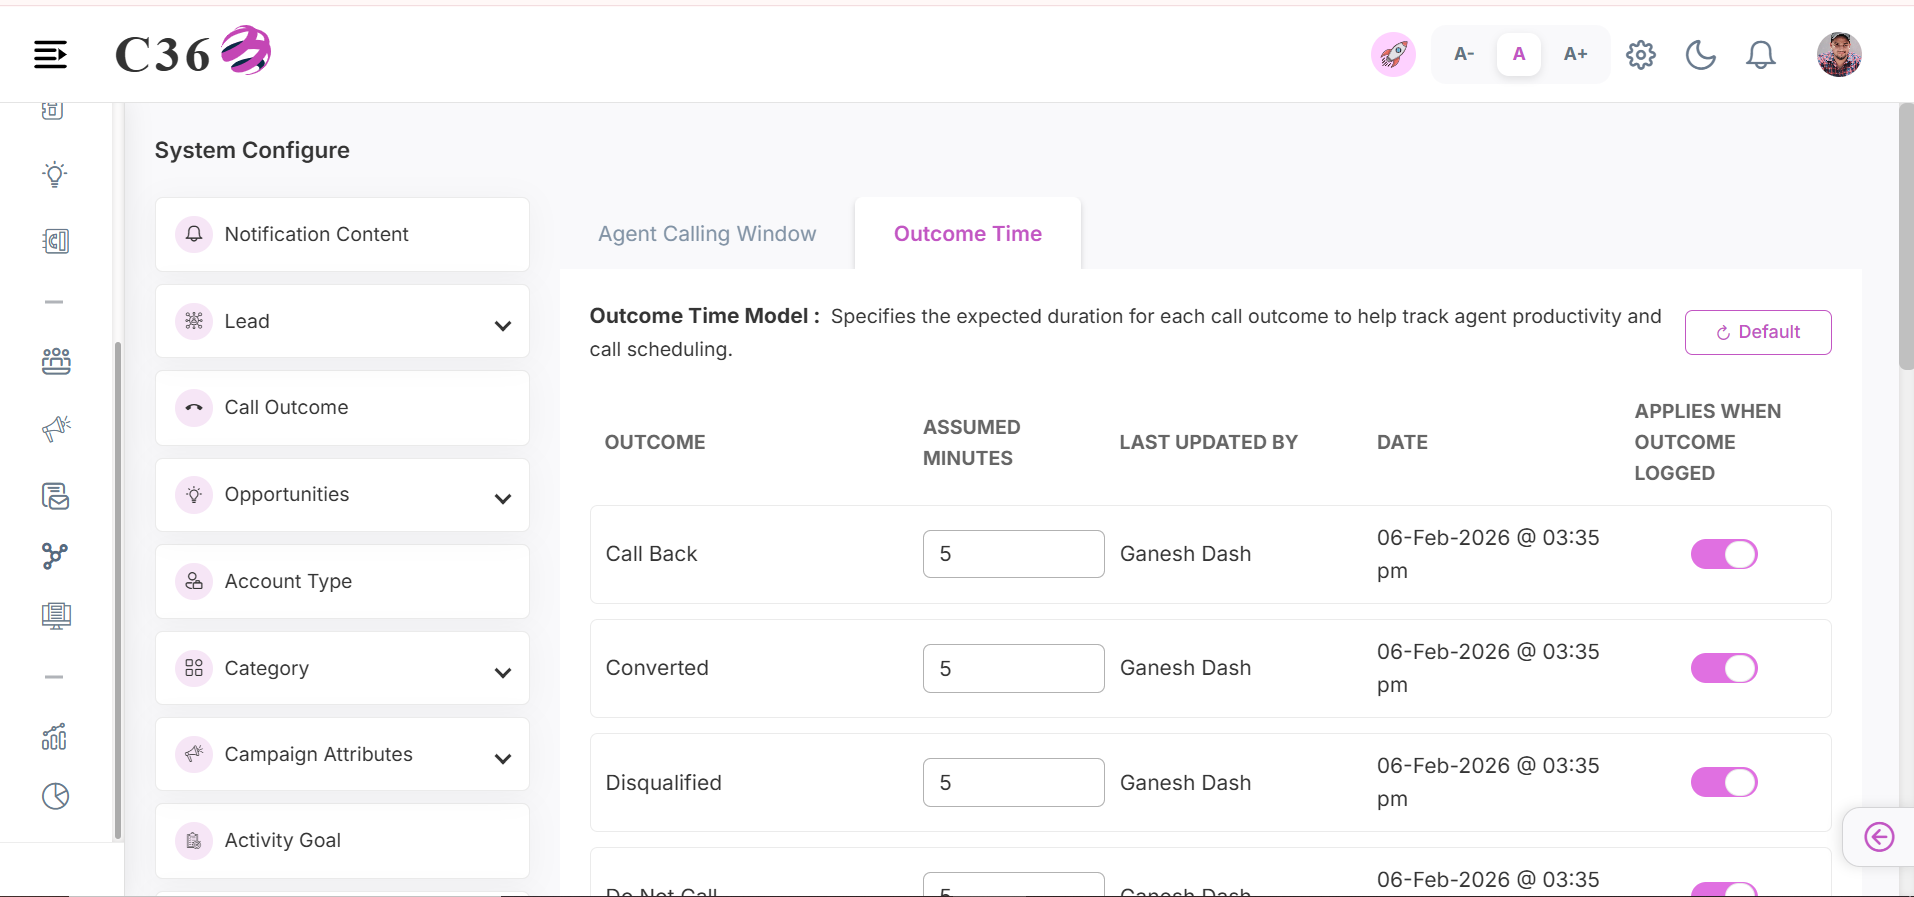Set normal font size with A button
The image size is (1914, 897).
point(1519,54)
